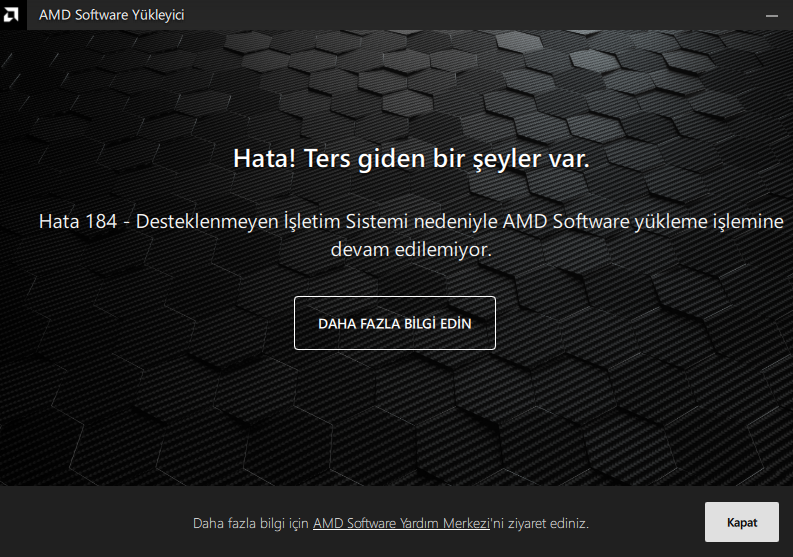
Task: Click DAHA FAZLA BİLGİ EDİN button
Action: point(394,323)
